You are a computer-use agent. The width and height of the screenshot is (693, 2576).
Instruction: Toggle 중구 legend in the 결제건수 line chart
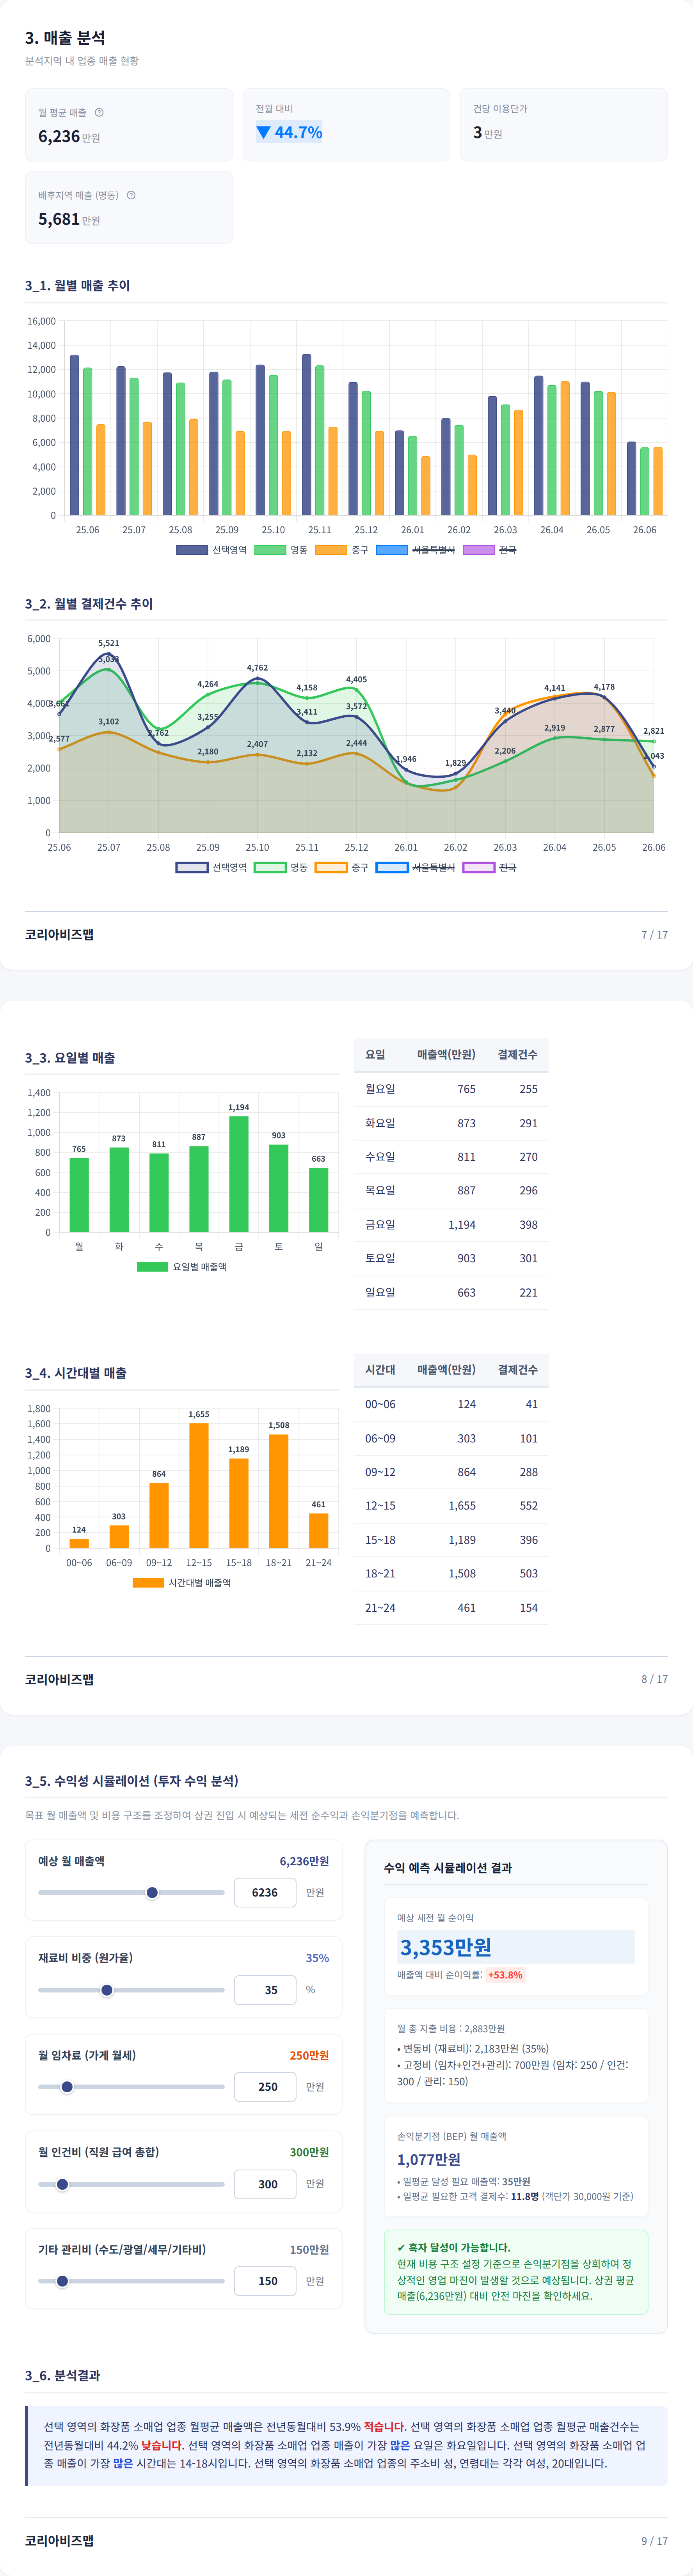(x=342, y=867)
